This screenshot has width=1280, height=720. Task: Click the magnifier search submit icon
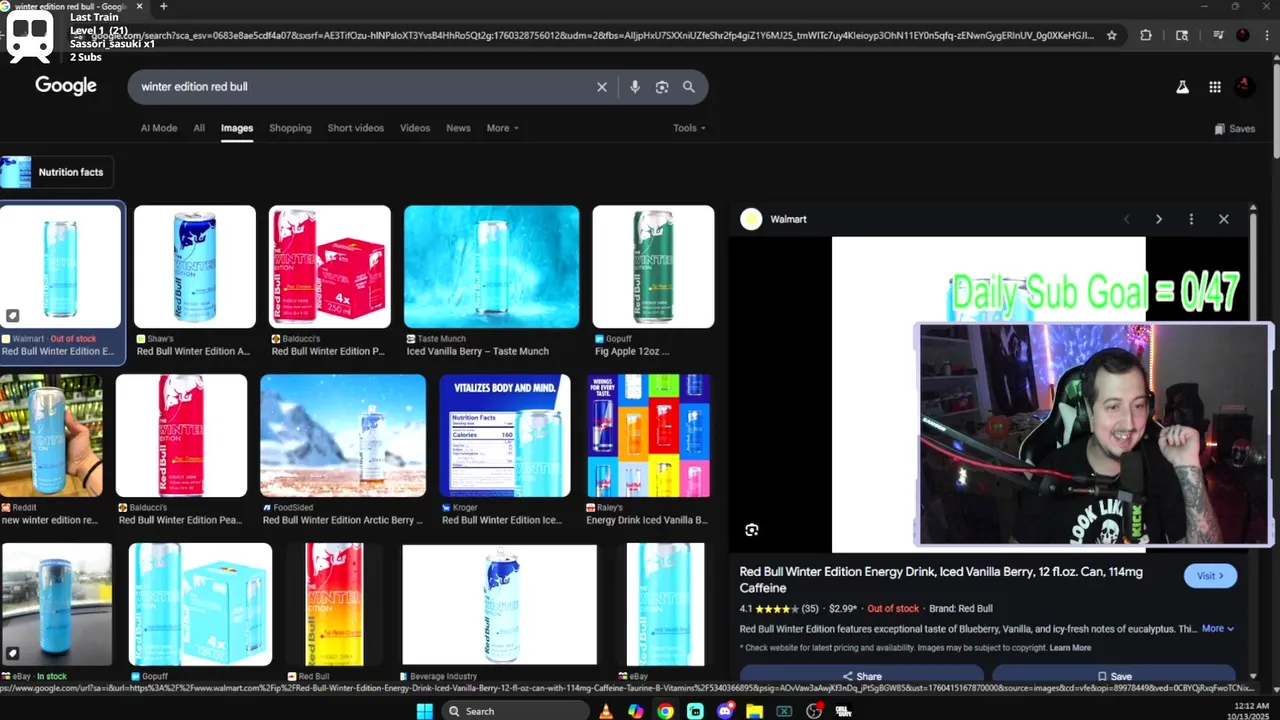[689, 87]
